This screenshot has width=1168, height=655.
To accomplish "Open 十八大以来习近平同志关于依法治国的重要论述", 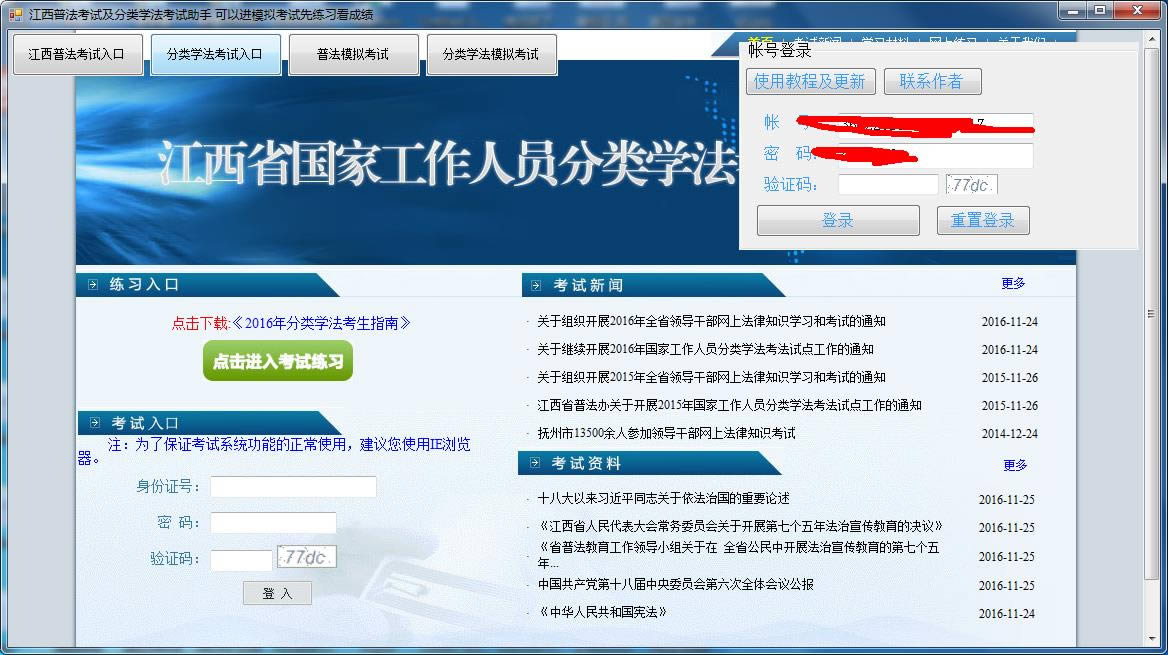I will tap(664, 498).
